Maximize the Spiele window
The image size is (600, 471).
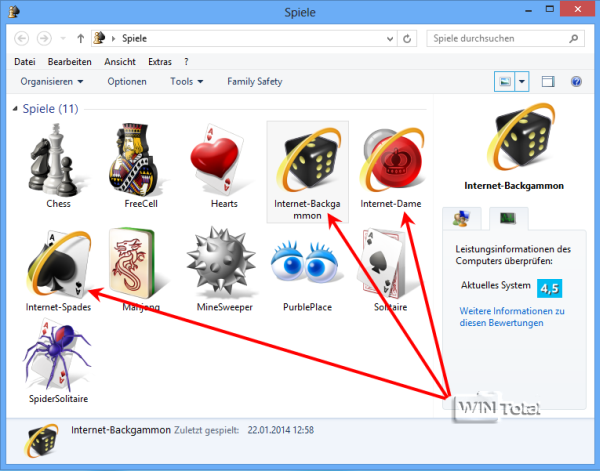click(549, 10)
